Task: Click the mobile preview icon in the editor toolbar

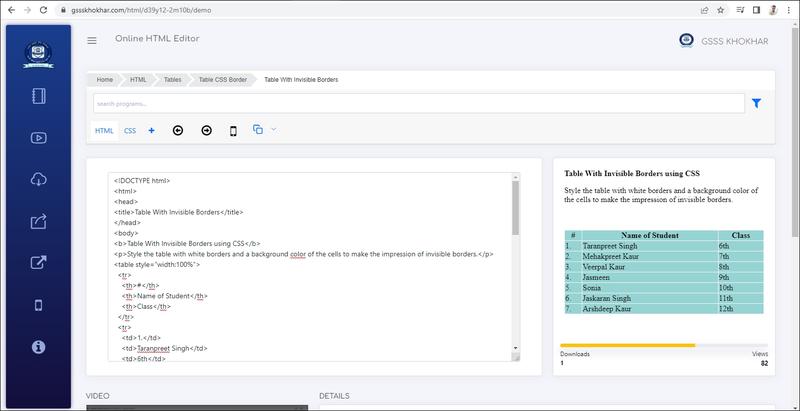Action: pyautogui.click(x=233, y=130)
